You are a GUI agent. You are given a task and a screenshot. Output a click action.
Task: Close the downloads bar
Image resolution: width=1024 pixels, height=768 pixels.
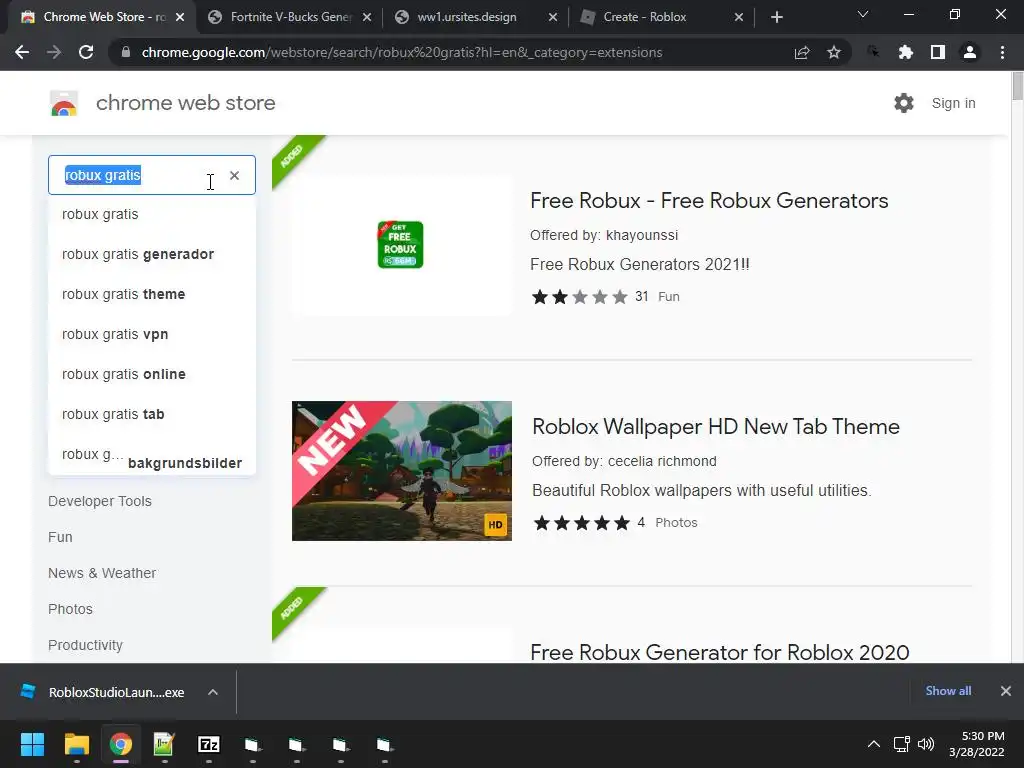click(x=1006, y=691)
